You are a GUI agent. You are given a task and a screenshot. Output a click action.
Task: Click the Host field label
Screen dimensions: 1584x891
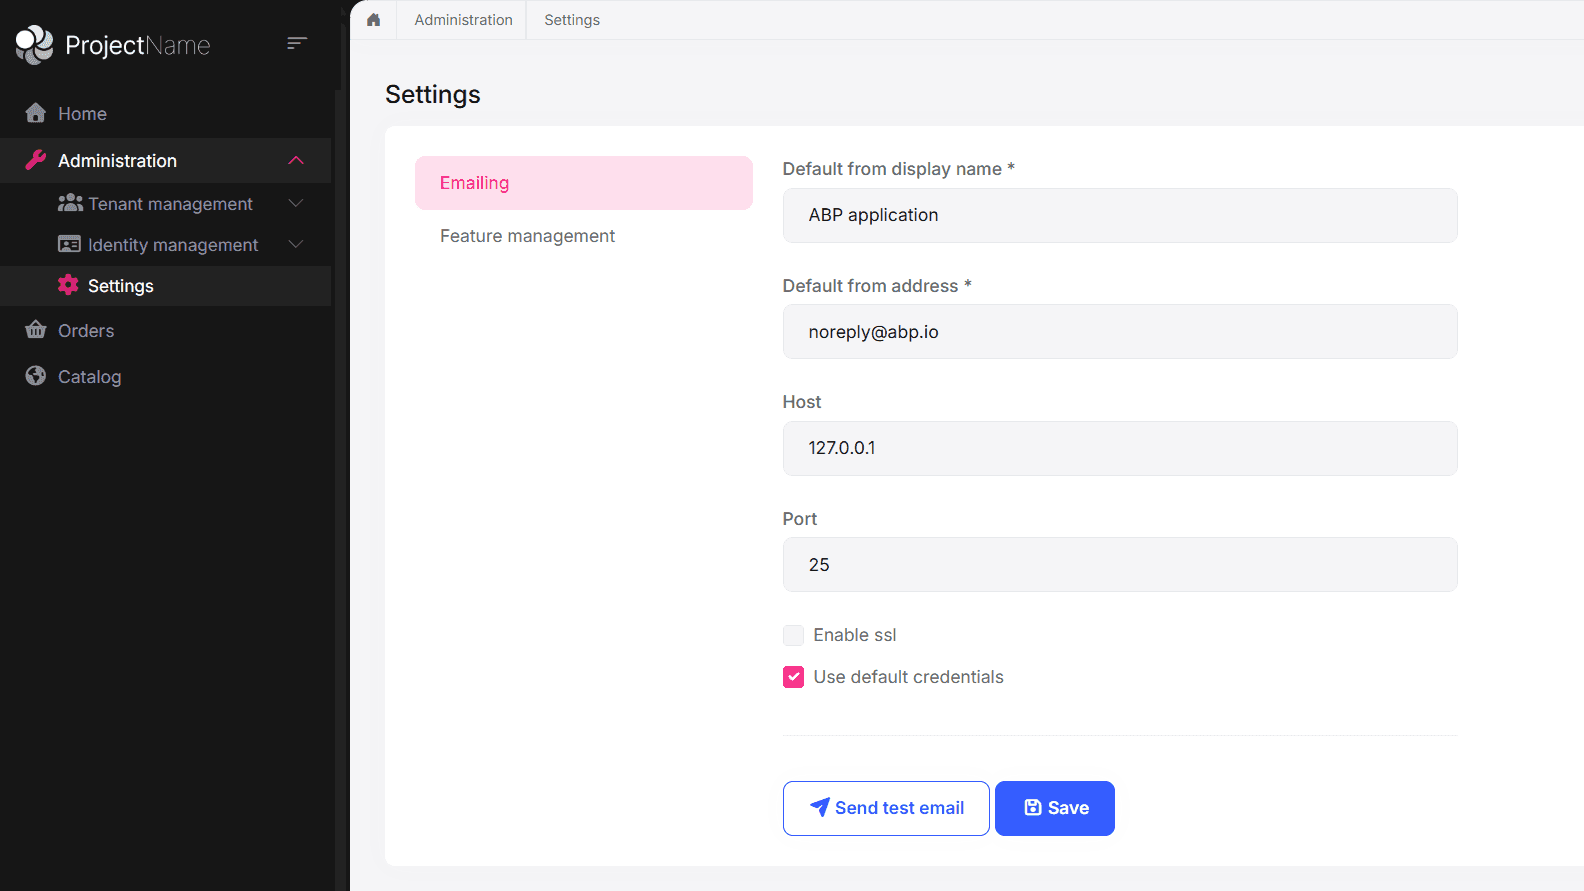coord(802,402)
